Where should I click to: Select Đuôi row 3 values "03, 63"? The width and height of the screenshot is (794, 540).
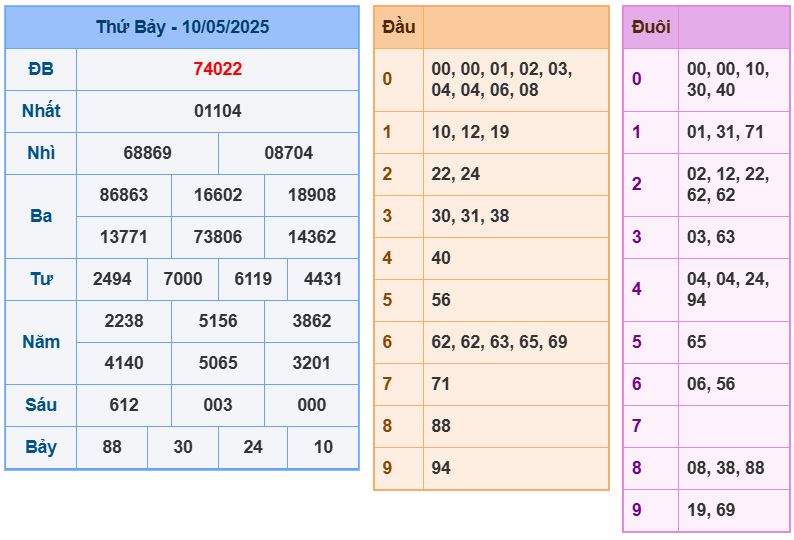coord(711,237)
